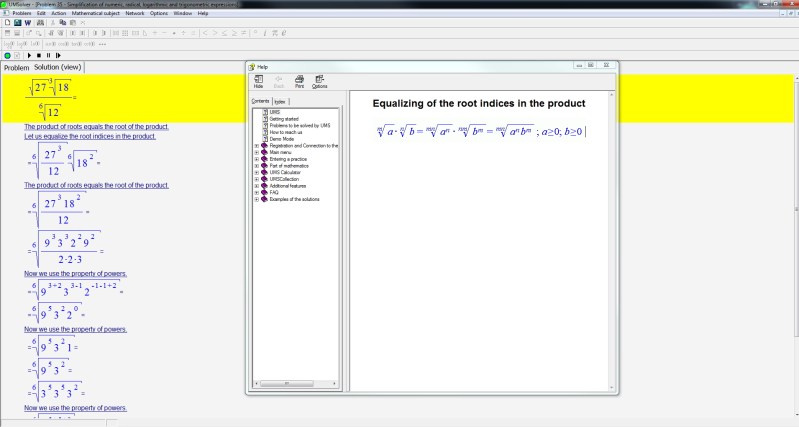Open the Window menu
The image size is (799, 427).
(x=183, y=13)
